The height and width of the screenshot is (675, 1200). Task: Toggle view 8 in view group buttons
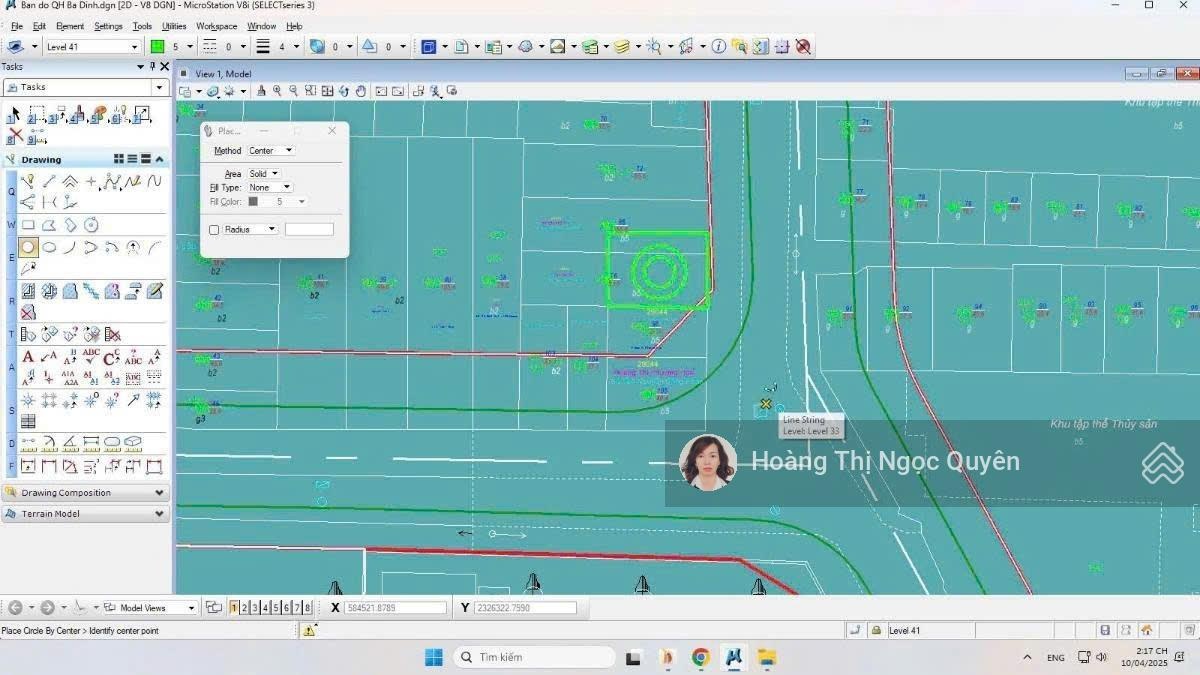point(307,607)
